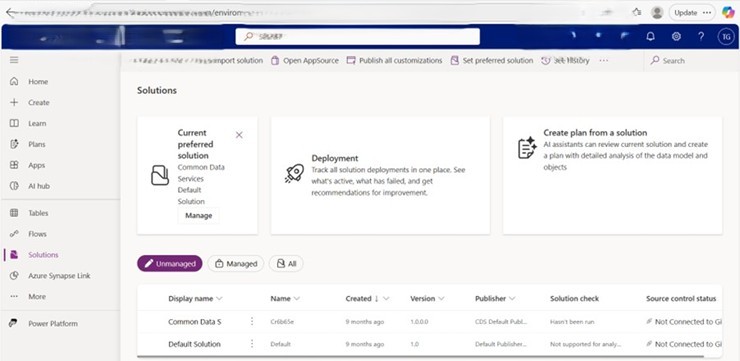740x361 pixels.
Task: Go to Plans in sidebar
Action: 37,144
